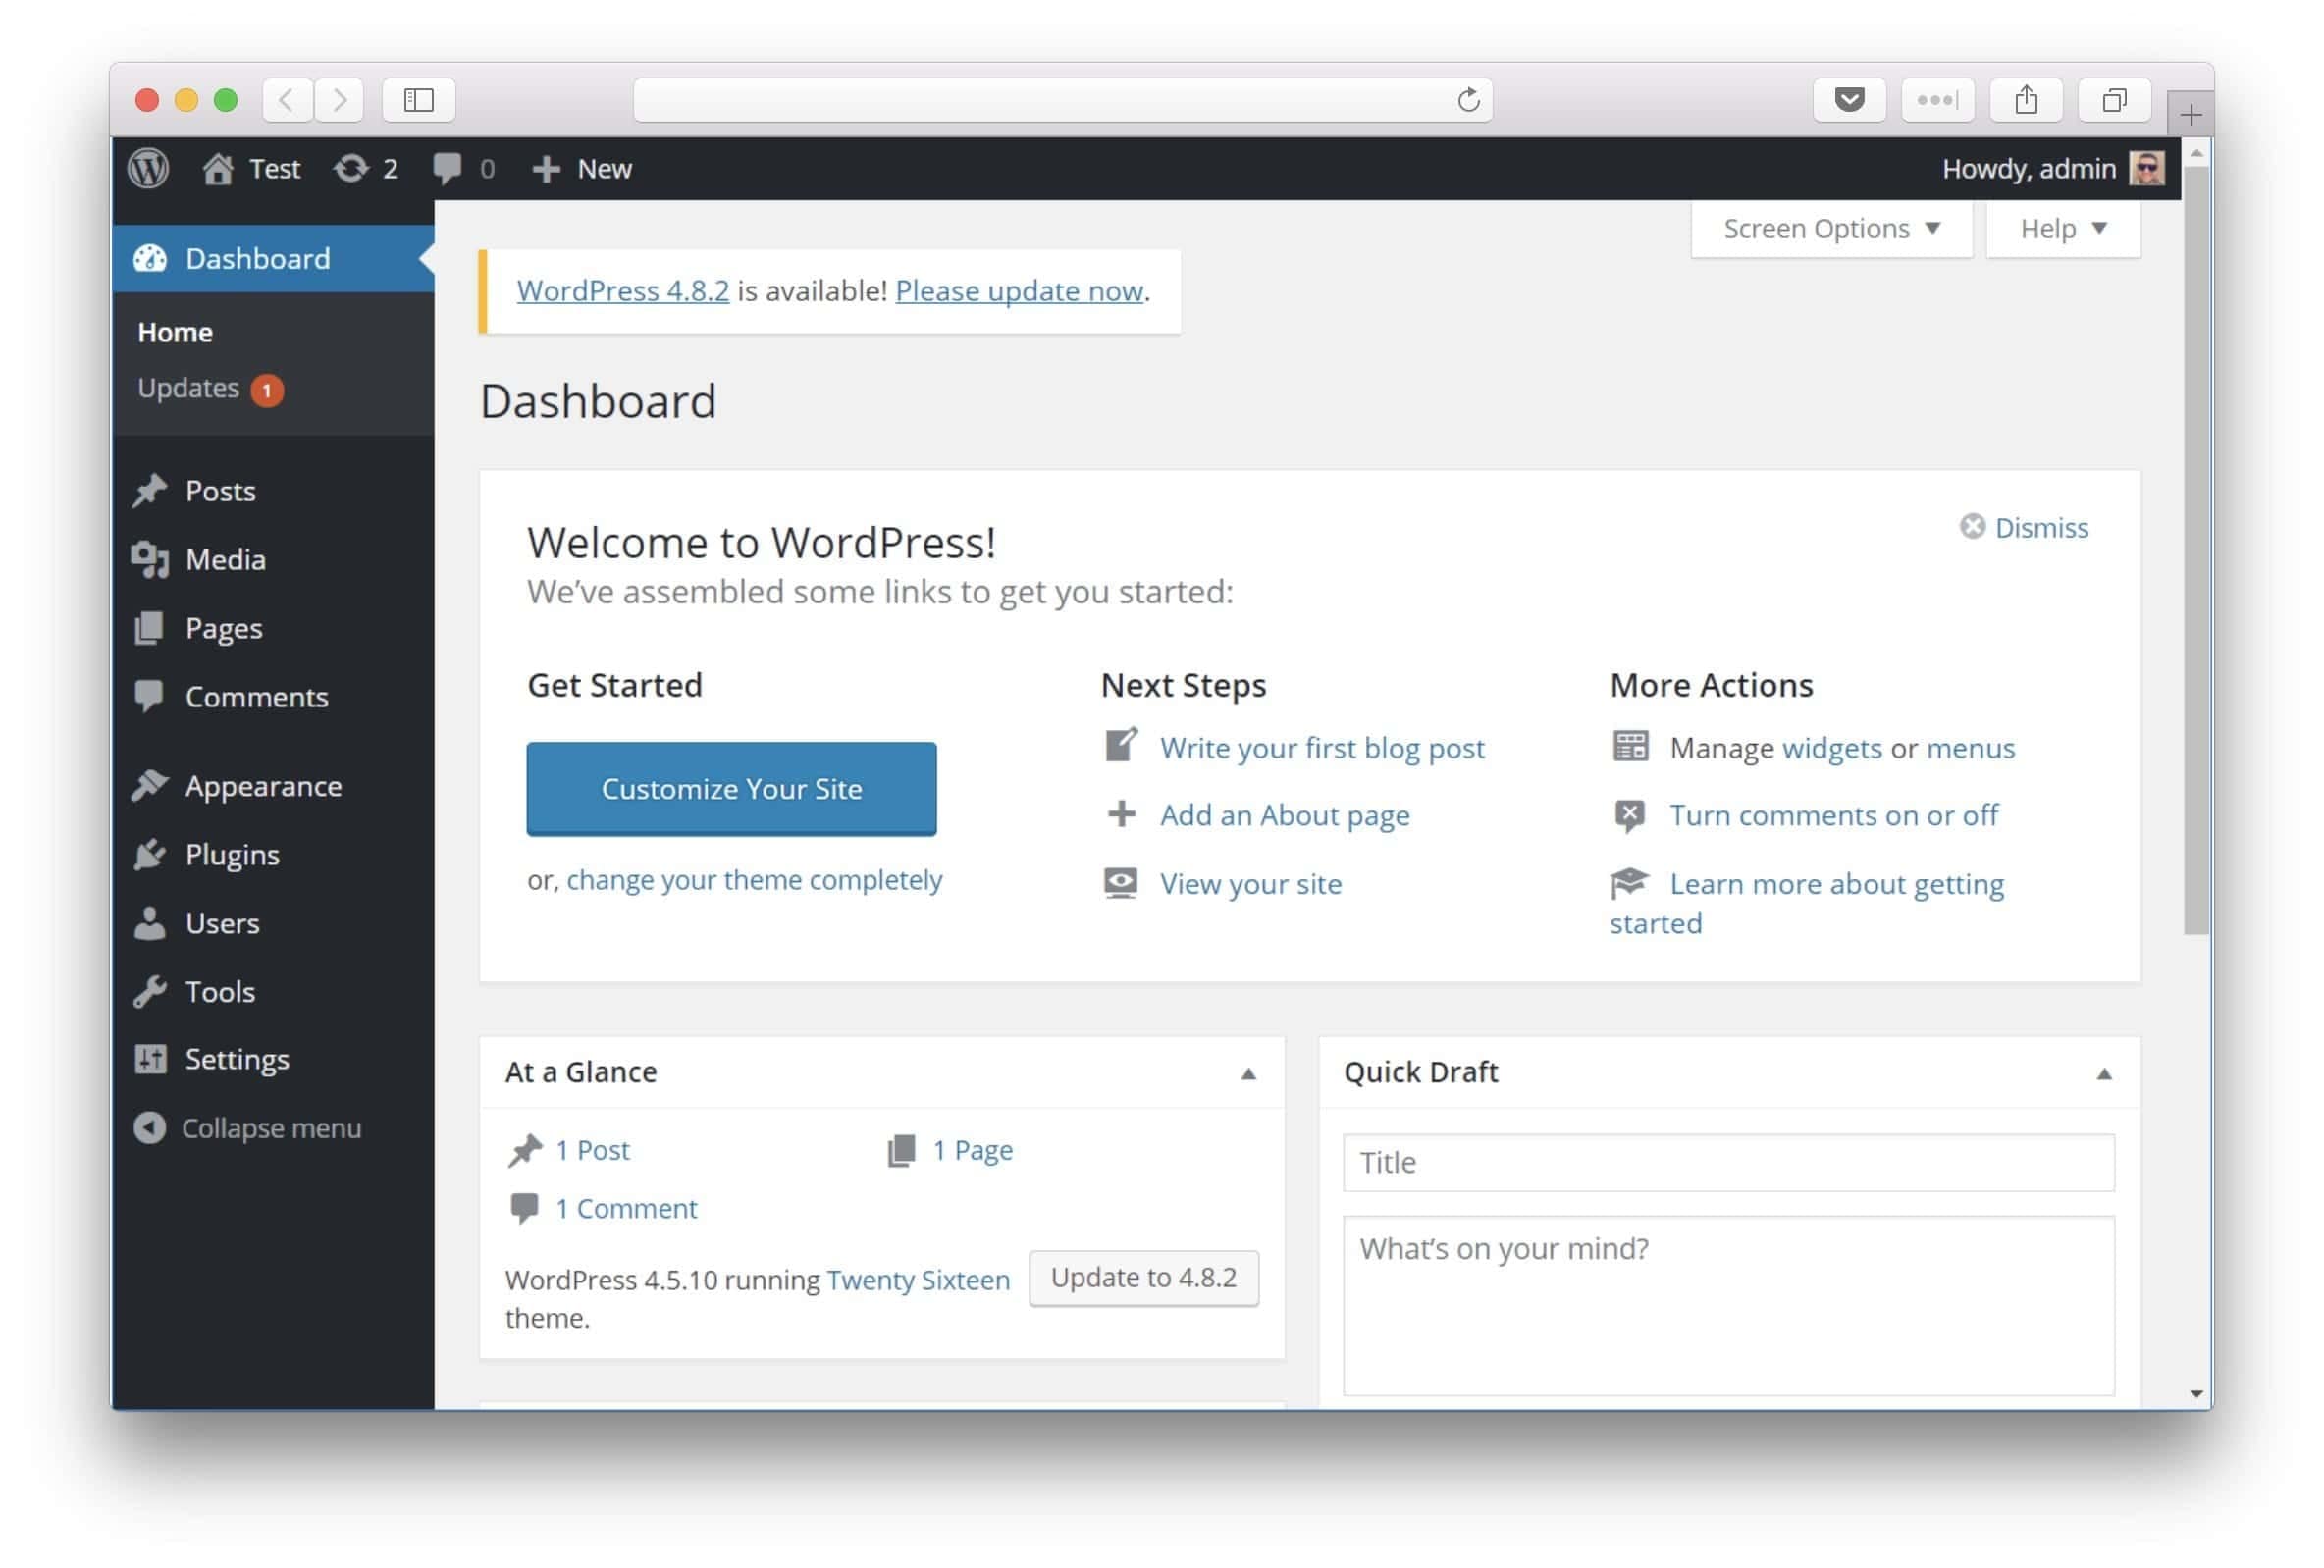
Task: Click the Update to 4.8.2 button
Action: [1143, 1277]
